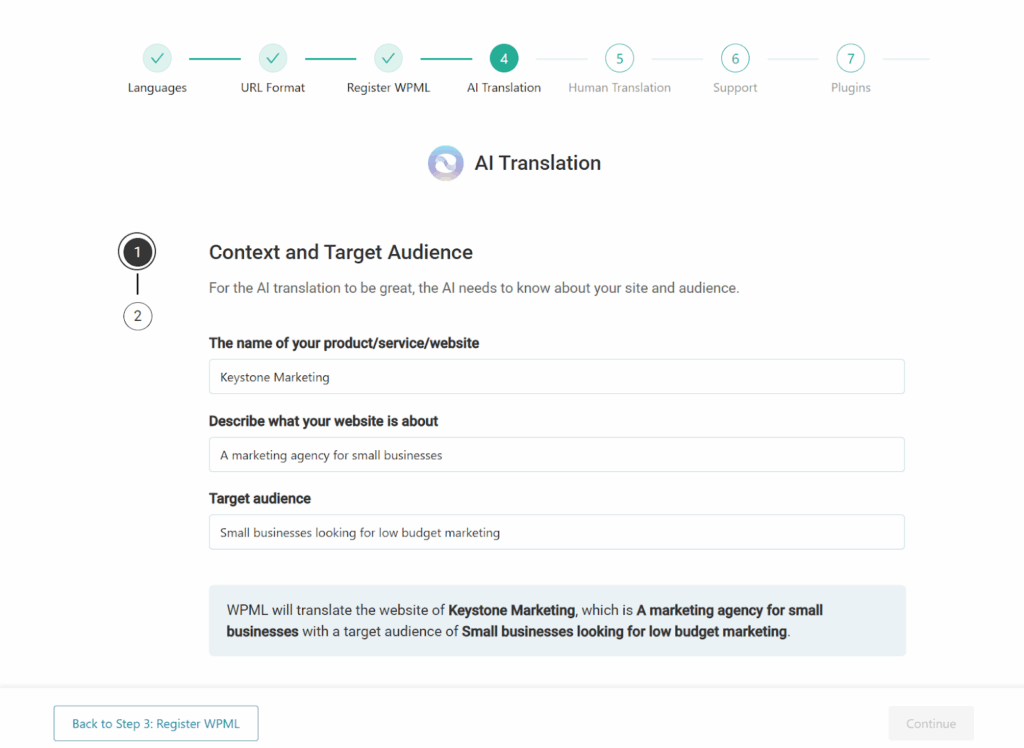Viewport: 1024px width, 748px height.
Task: Click the WPML translation summary box
Action: click(x=557, y=621)
